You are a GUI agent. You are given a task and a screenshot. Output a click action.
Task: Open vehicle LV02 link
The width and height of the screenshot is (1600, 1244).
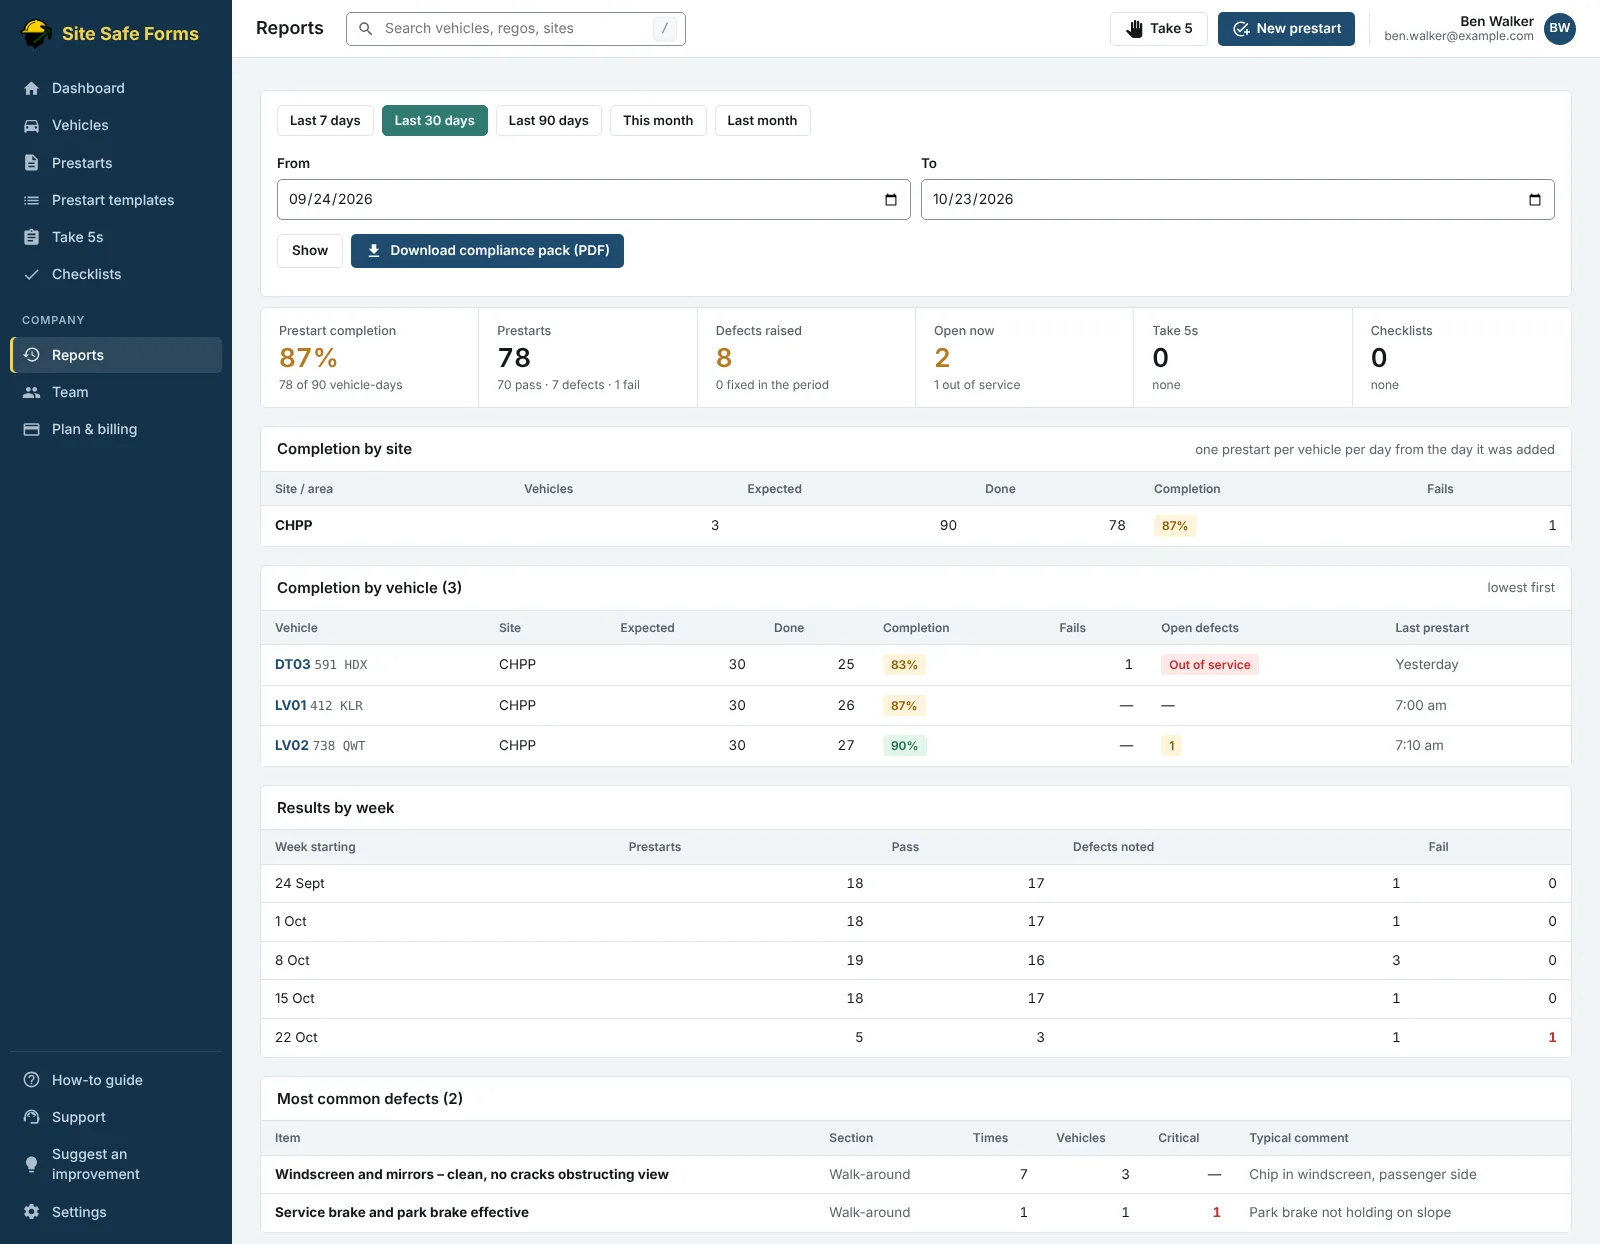[292, 746]
